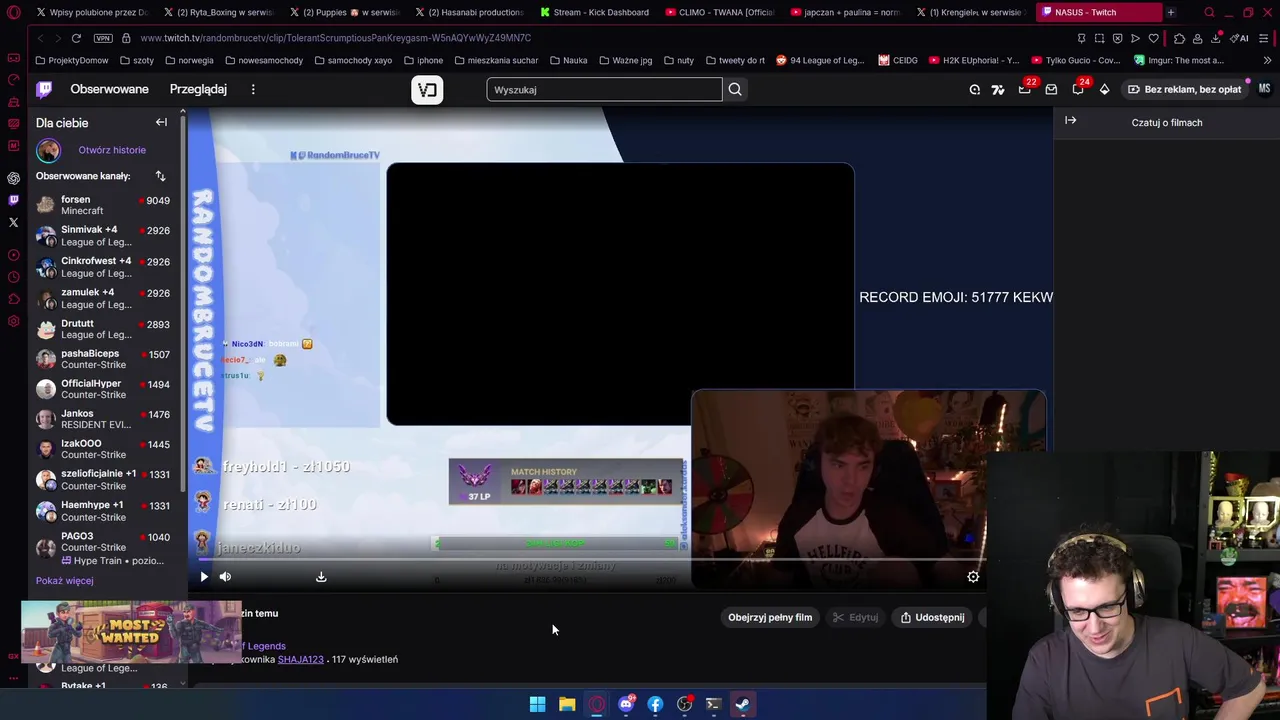Open the browser extensions cube icon

1179,38
